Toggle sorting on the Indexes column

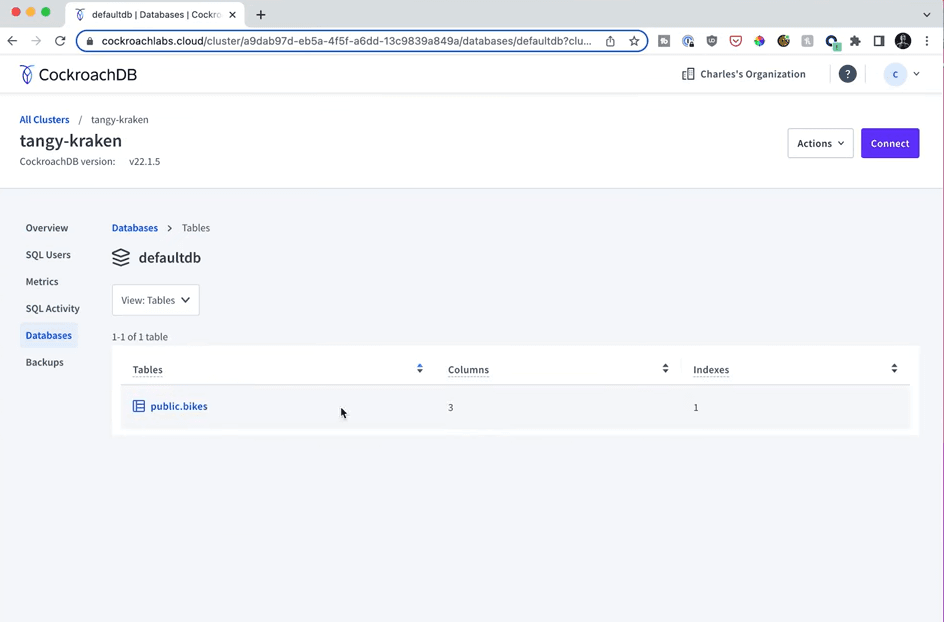(894, 369)
